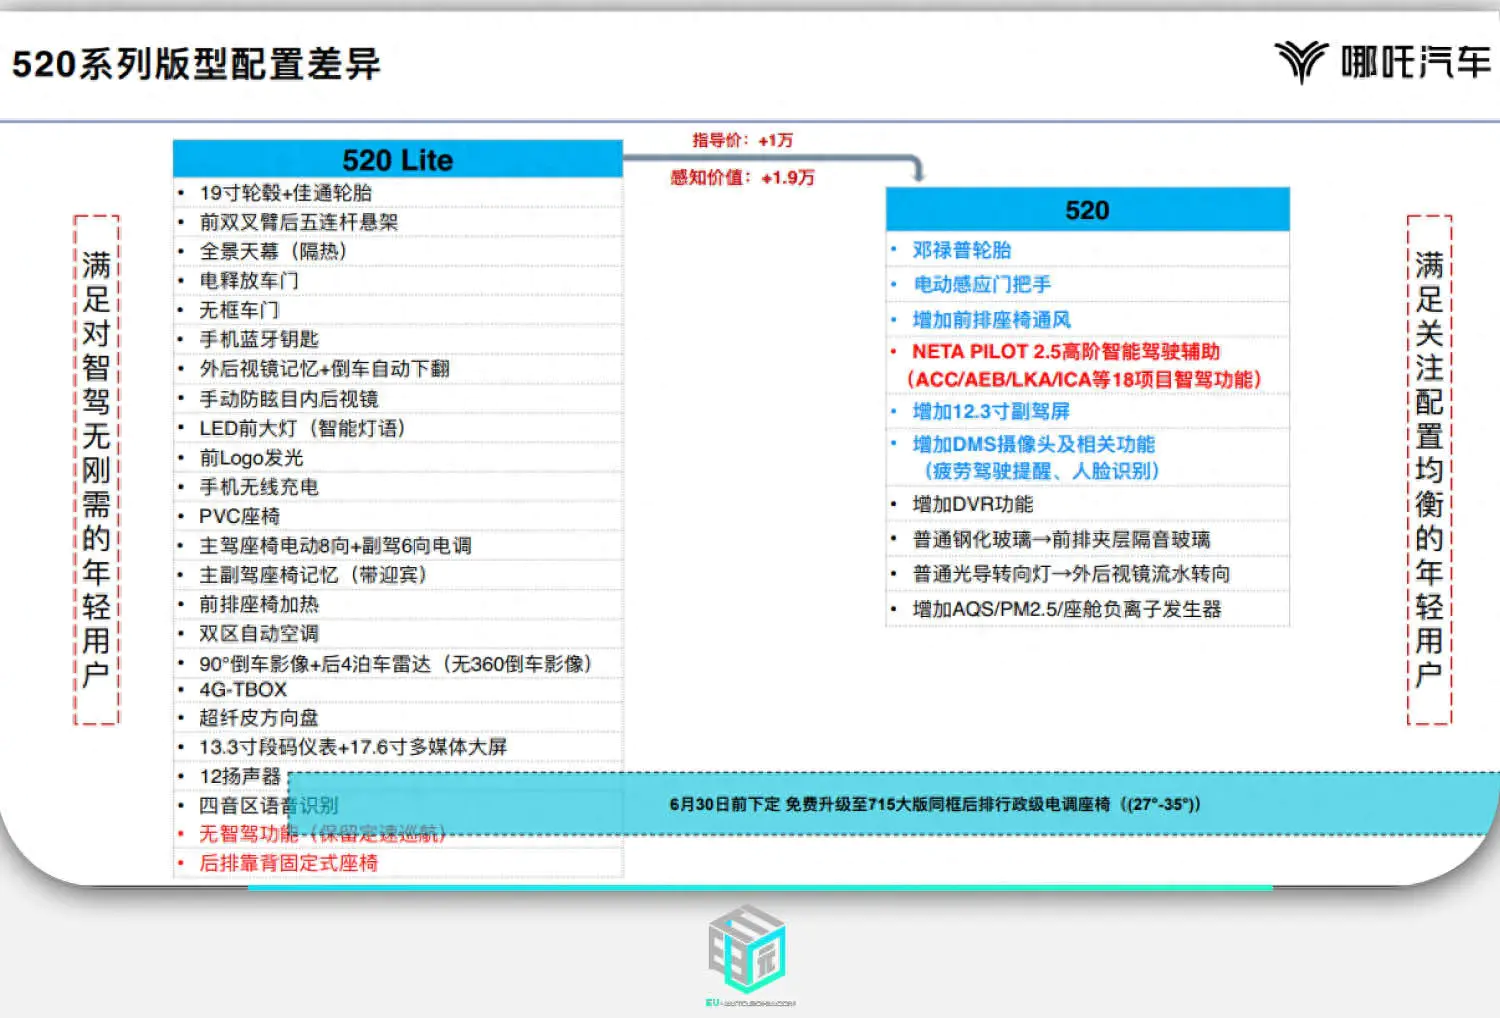Click the row '前双叉臂后五连杆悬架'
Image resolution: width=1500 pixels, height=1018 pixels.
point(398,222)
